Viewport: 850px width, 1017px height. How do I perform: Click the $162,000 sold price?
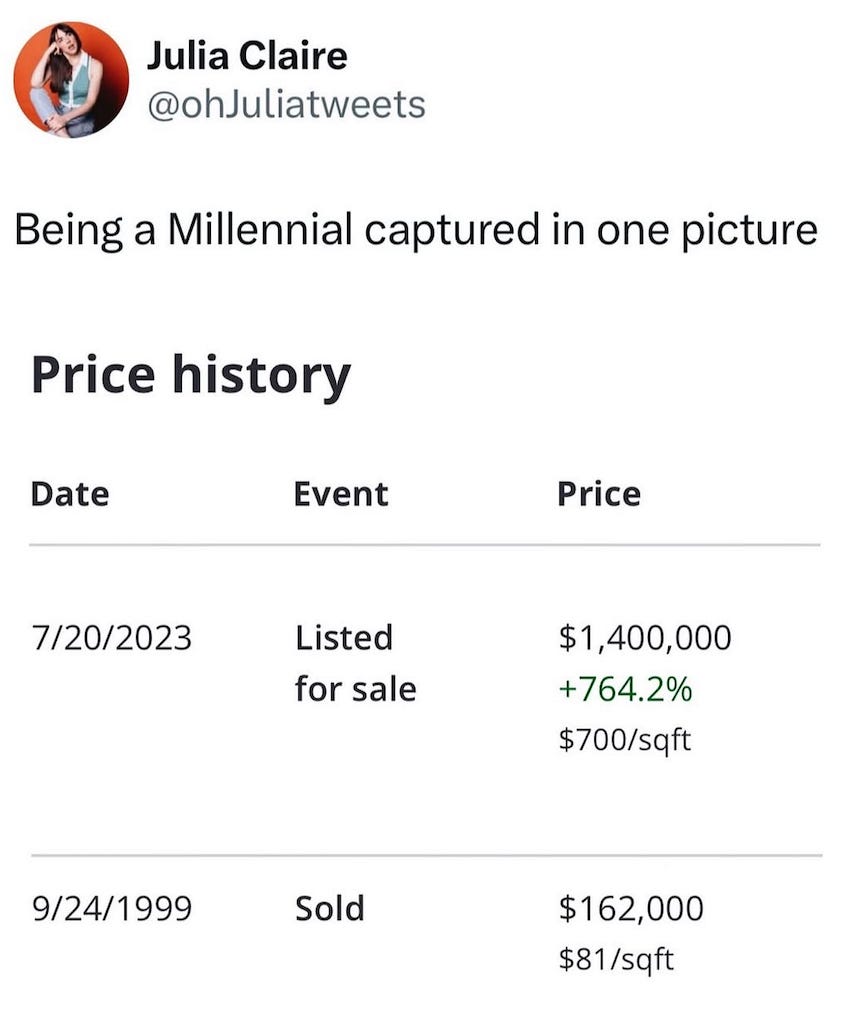pyautogui.click(x=631, y=908)
